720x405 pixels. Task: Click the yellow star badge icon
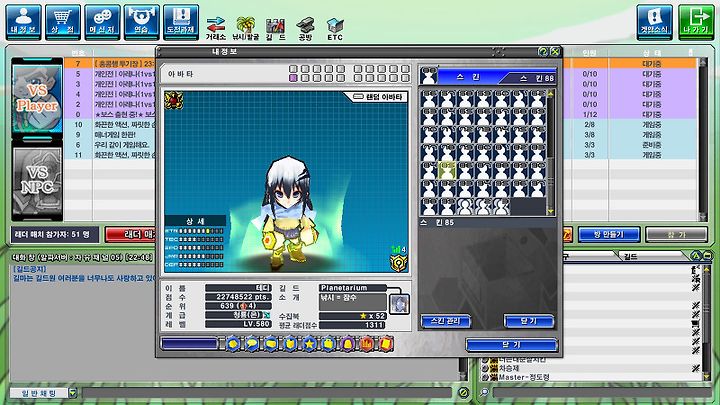click(309, 343)
